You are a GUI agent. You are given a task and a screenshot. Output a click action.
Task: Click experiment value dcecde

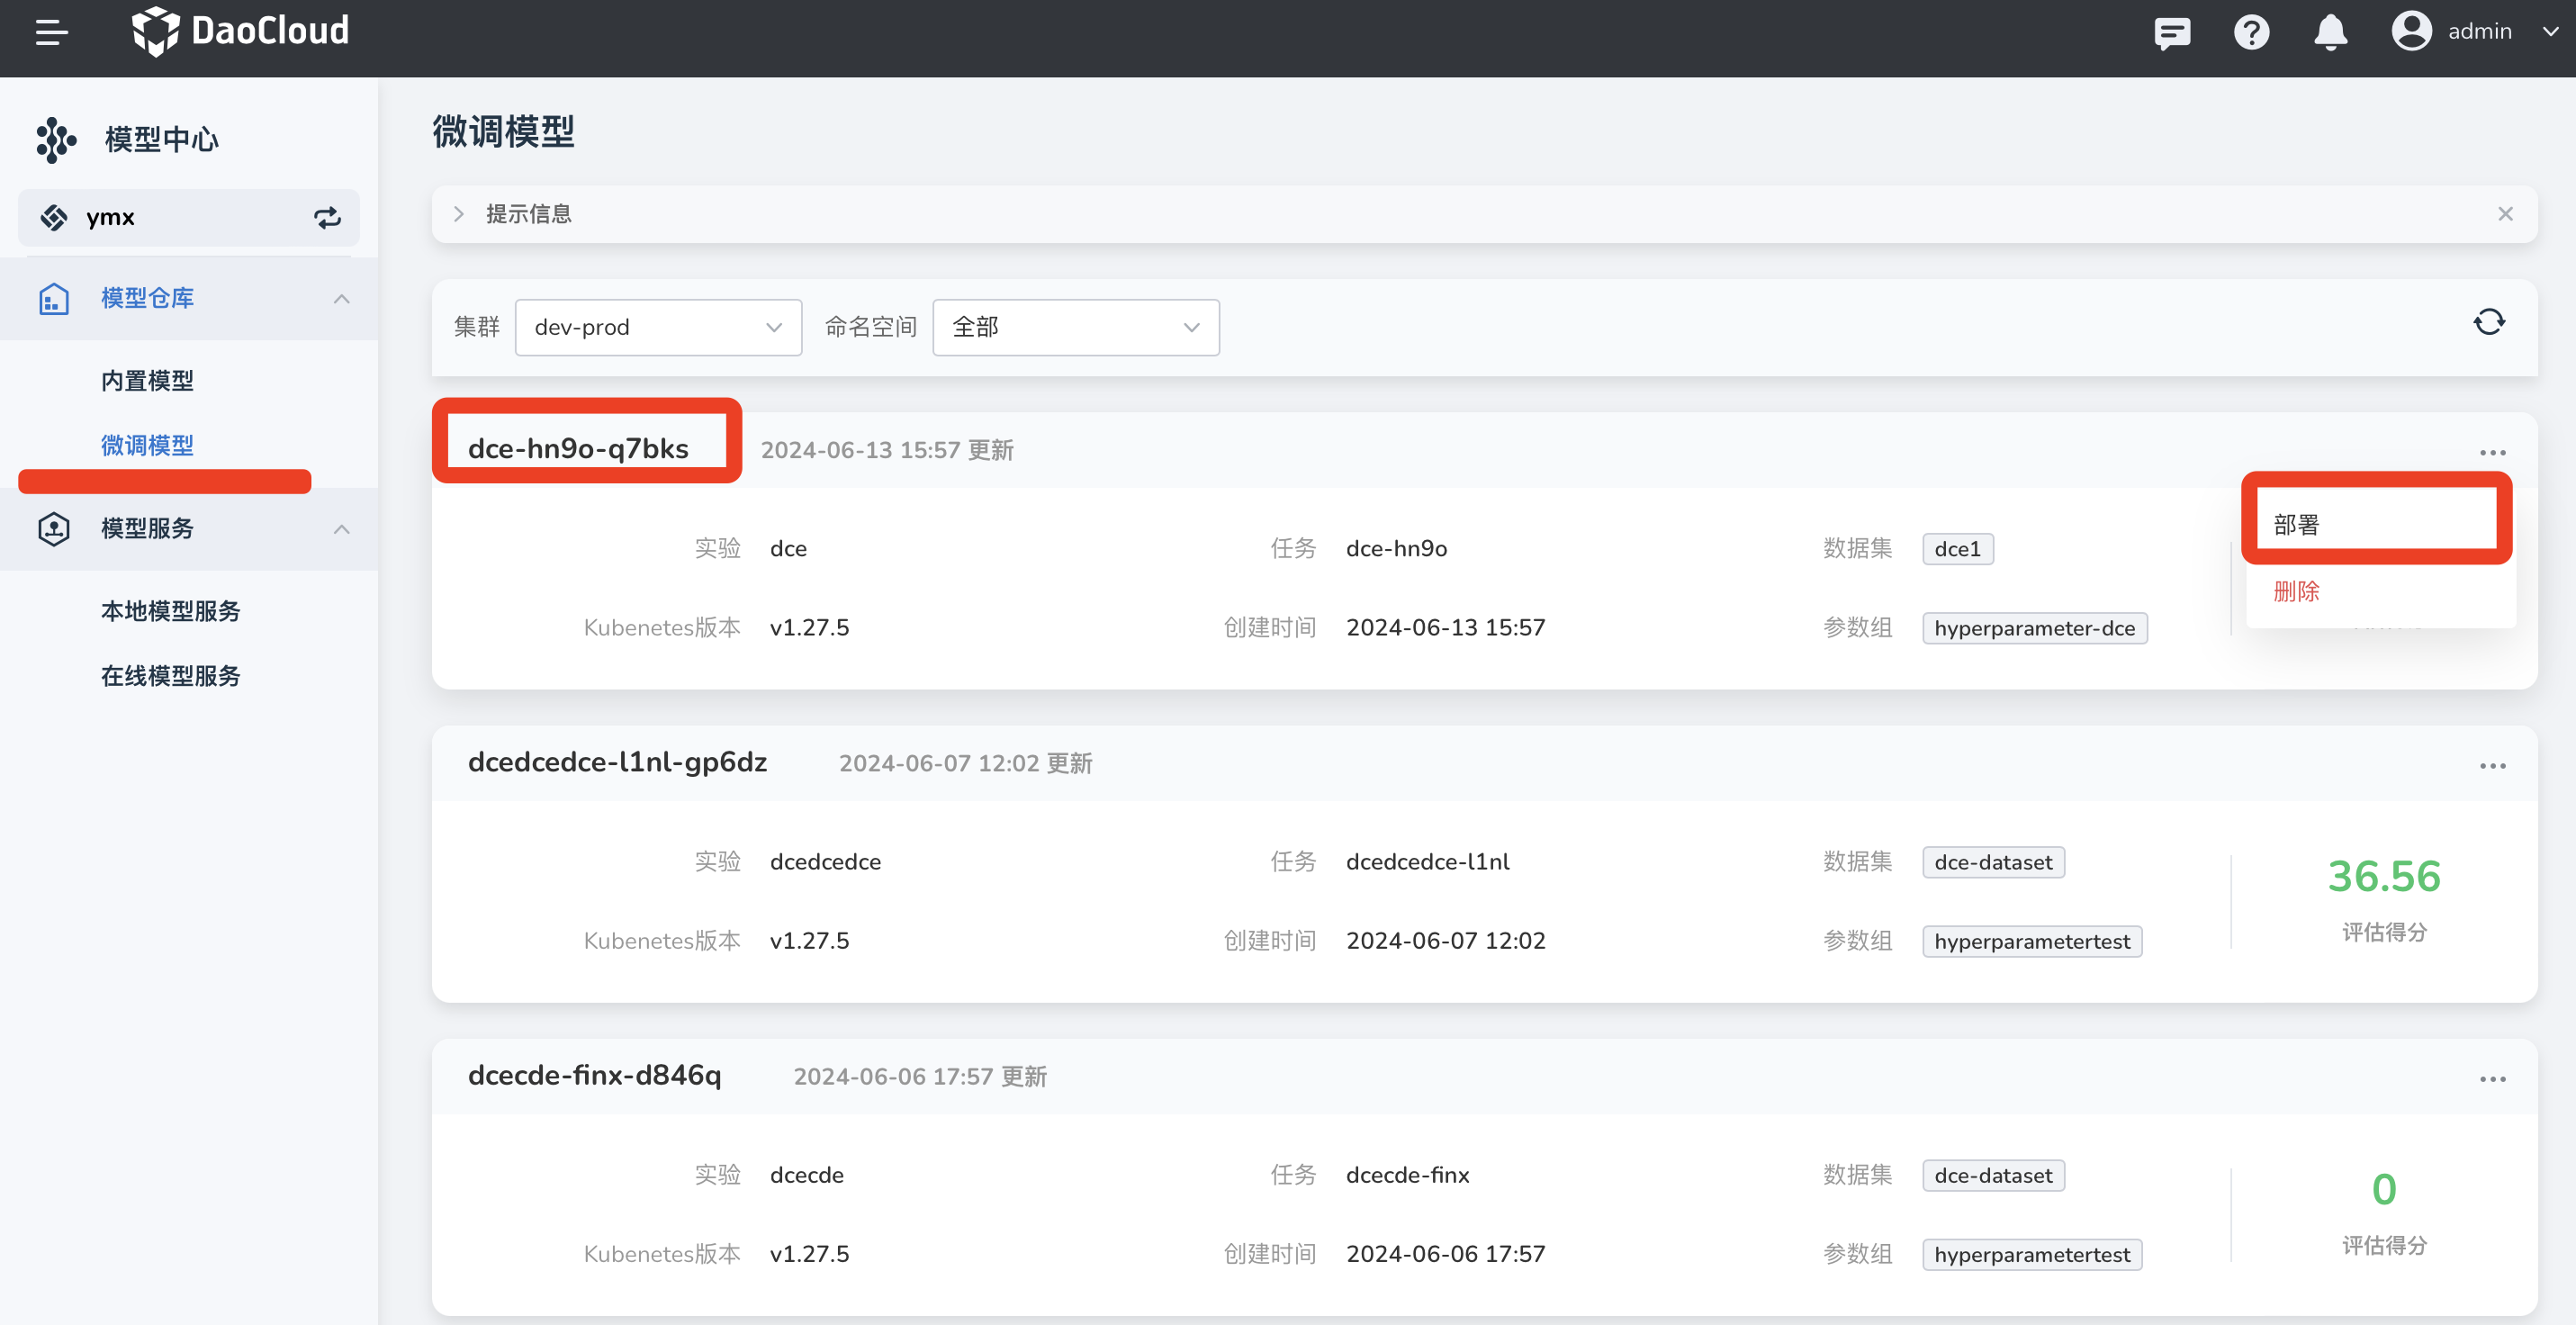pos(806,1174)
